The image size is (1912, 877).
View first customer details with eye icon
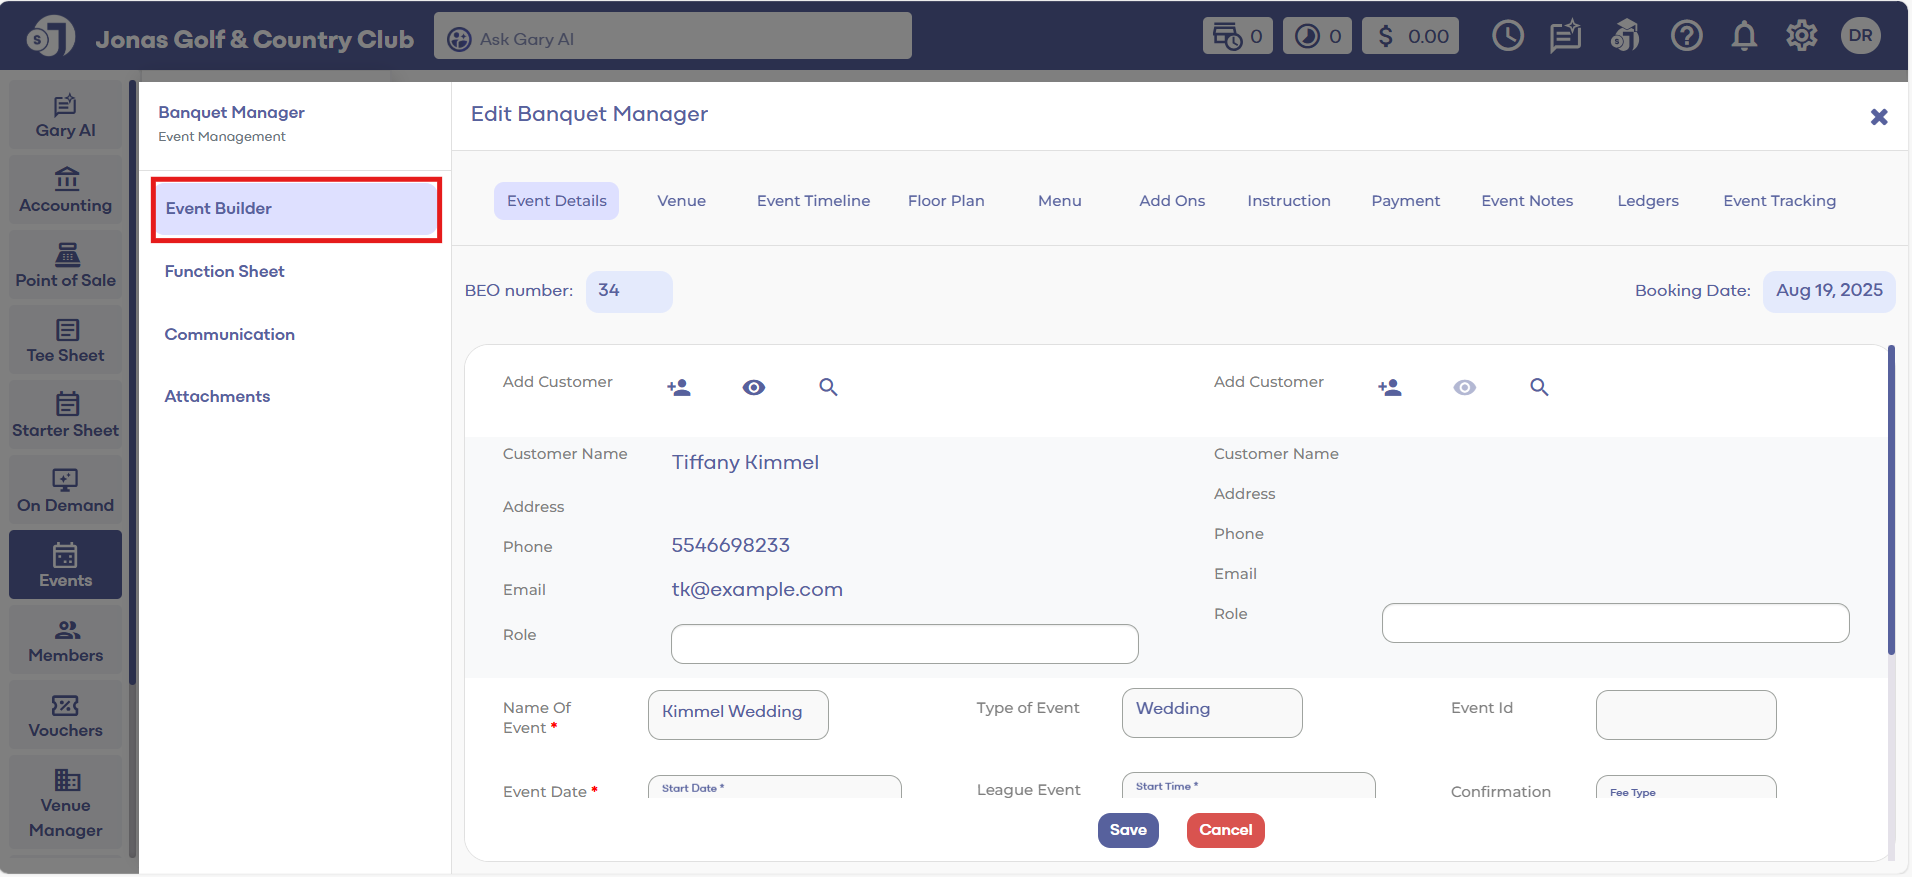pyautogui.click(x=754, y=388)
